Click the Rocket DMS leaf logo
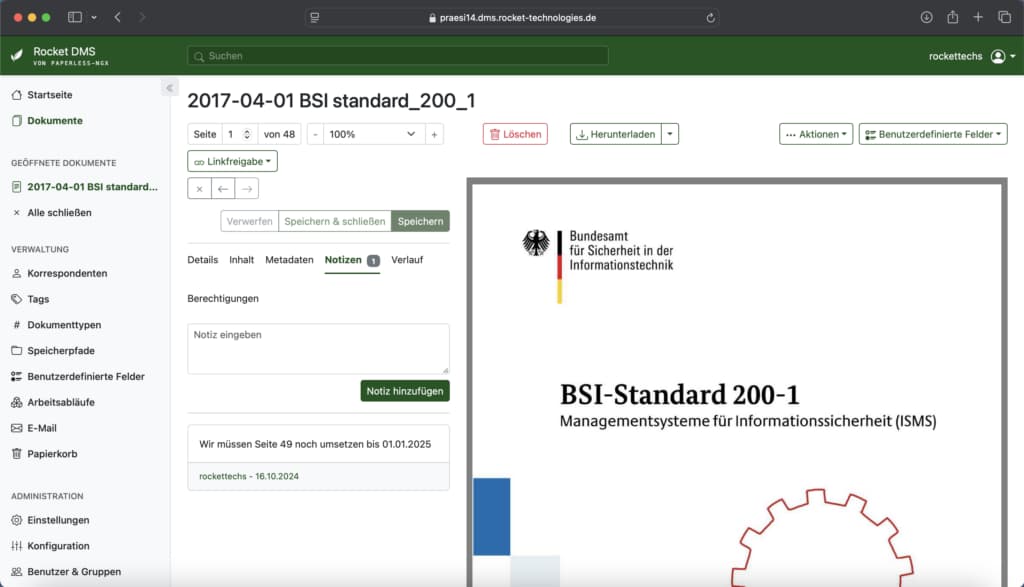The width and height of the screenshot is (1024, 587). click(x=17, y=56)
